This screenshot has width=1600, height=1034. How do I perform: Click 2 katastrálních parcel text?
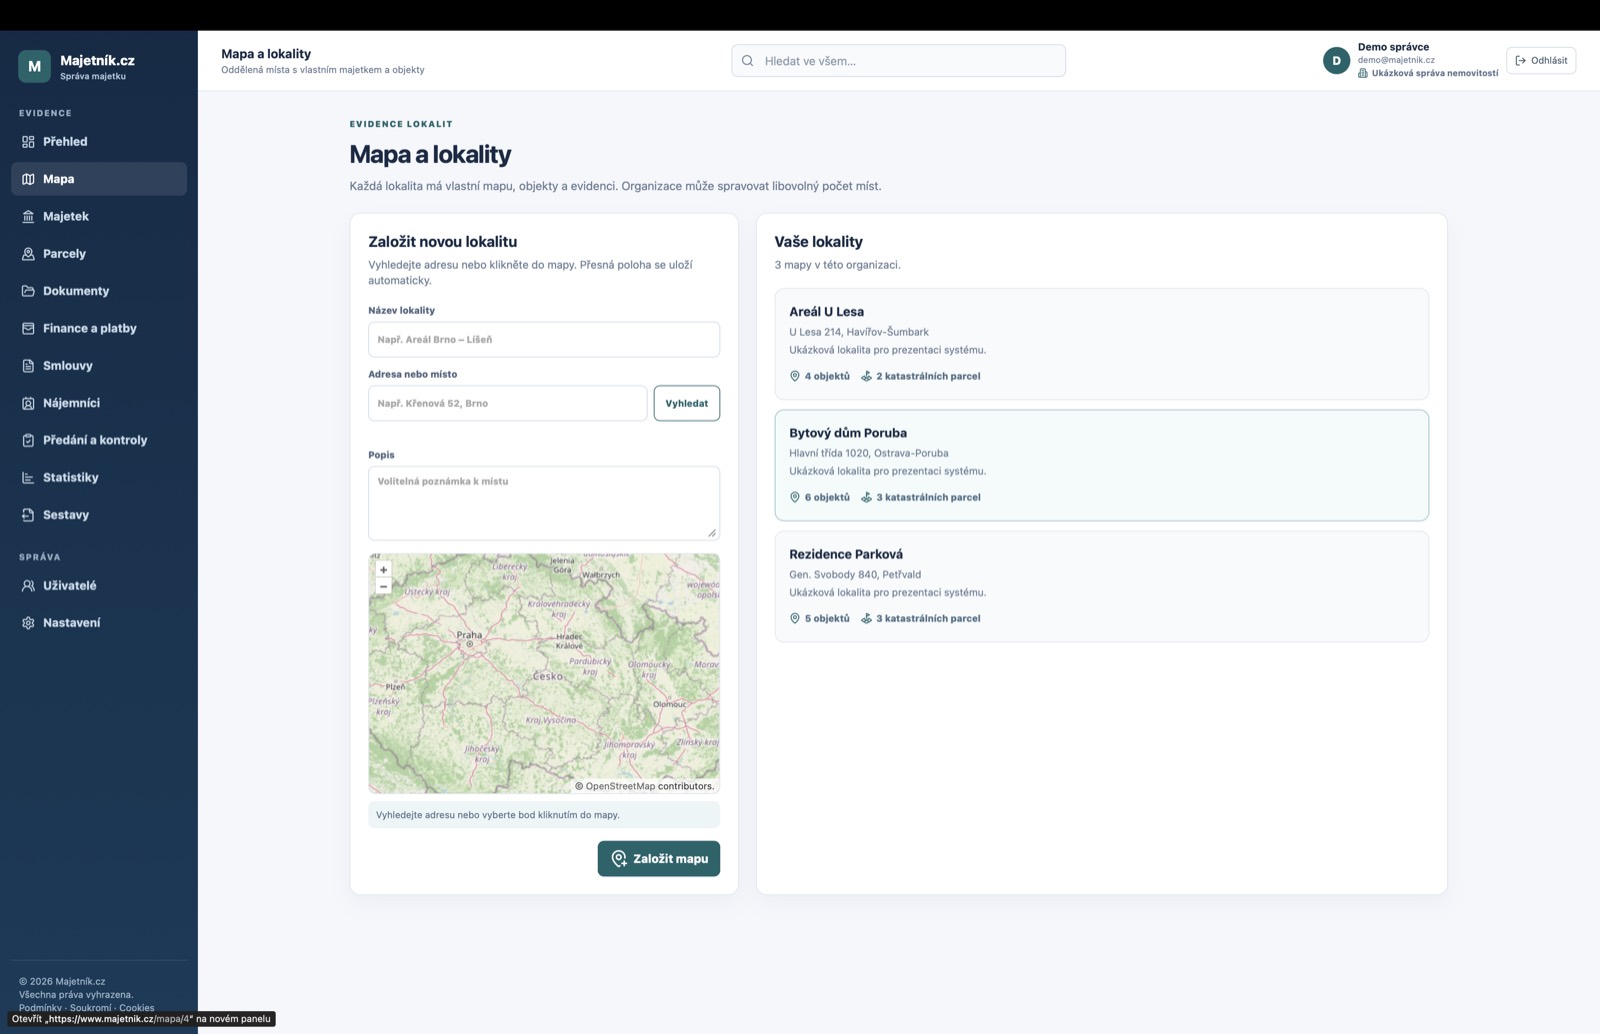pyautogui.click(x=928, y=376)
